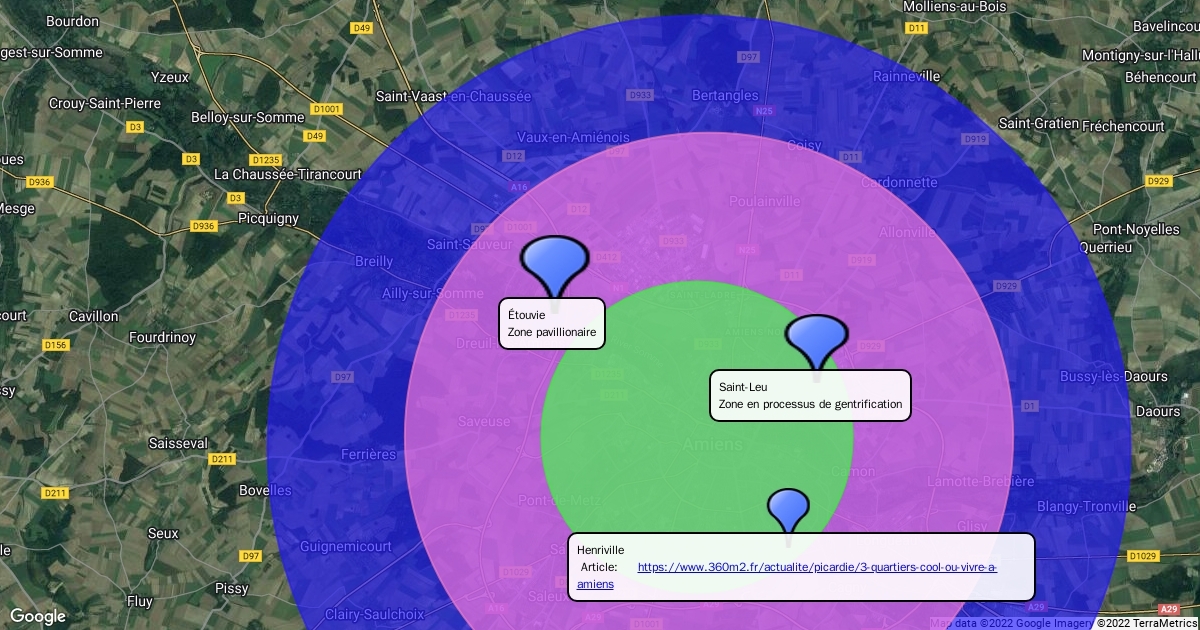Click the Saint-Vaast-en-Chaussée place label

point(453,96)
